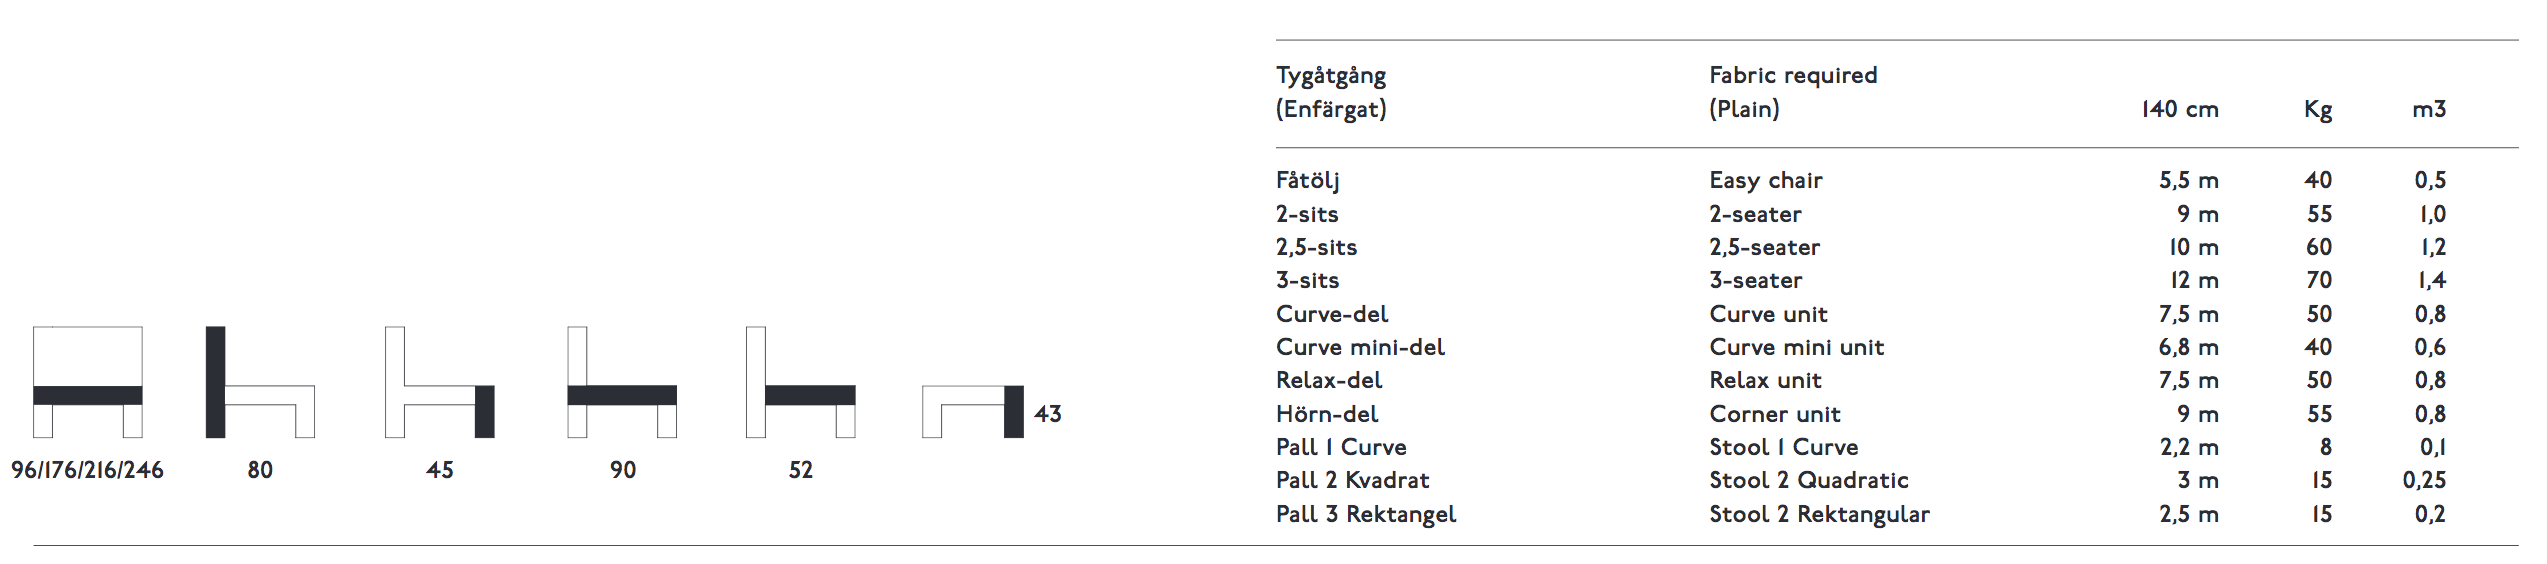Viewport: 2547px width, 564px height.
Task: Click the Easy chair row label
Action: [x=1766, y=181]
